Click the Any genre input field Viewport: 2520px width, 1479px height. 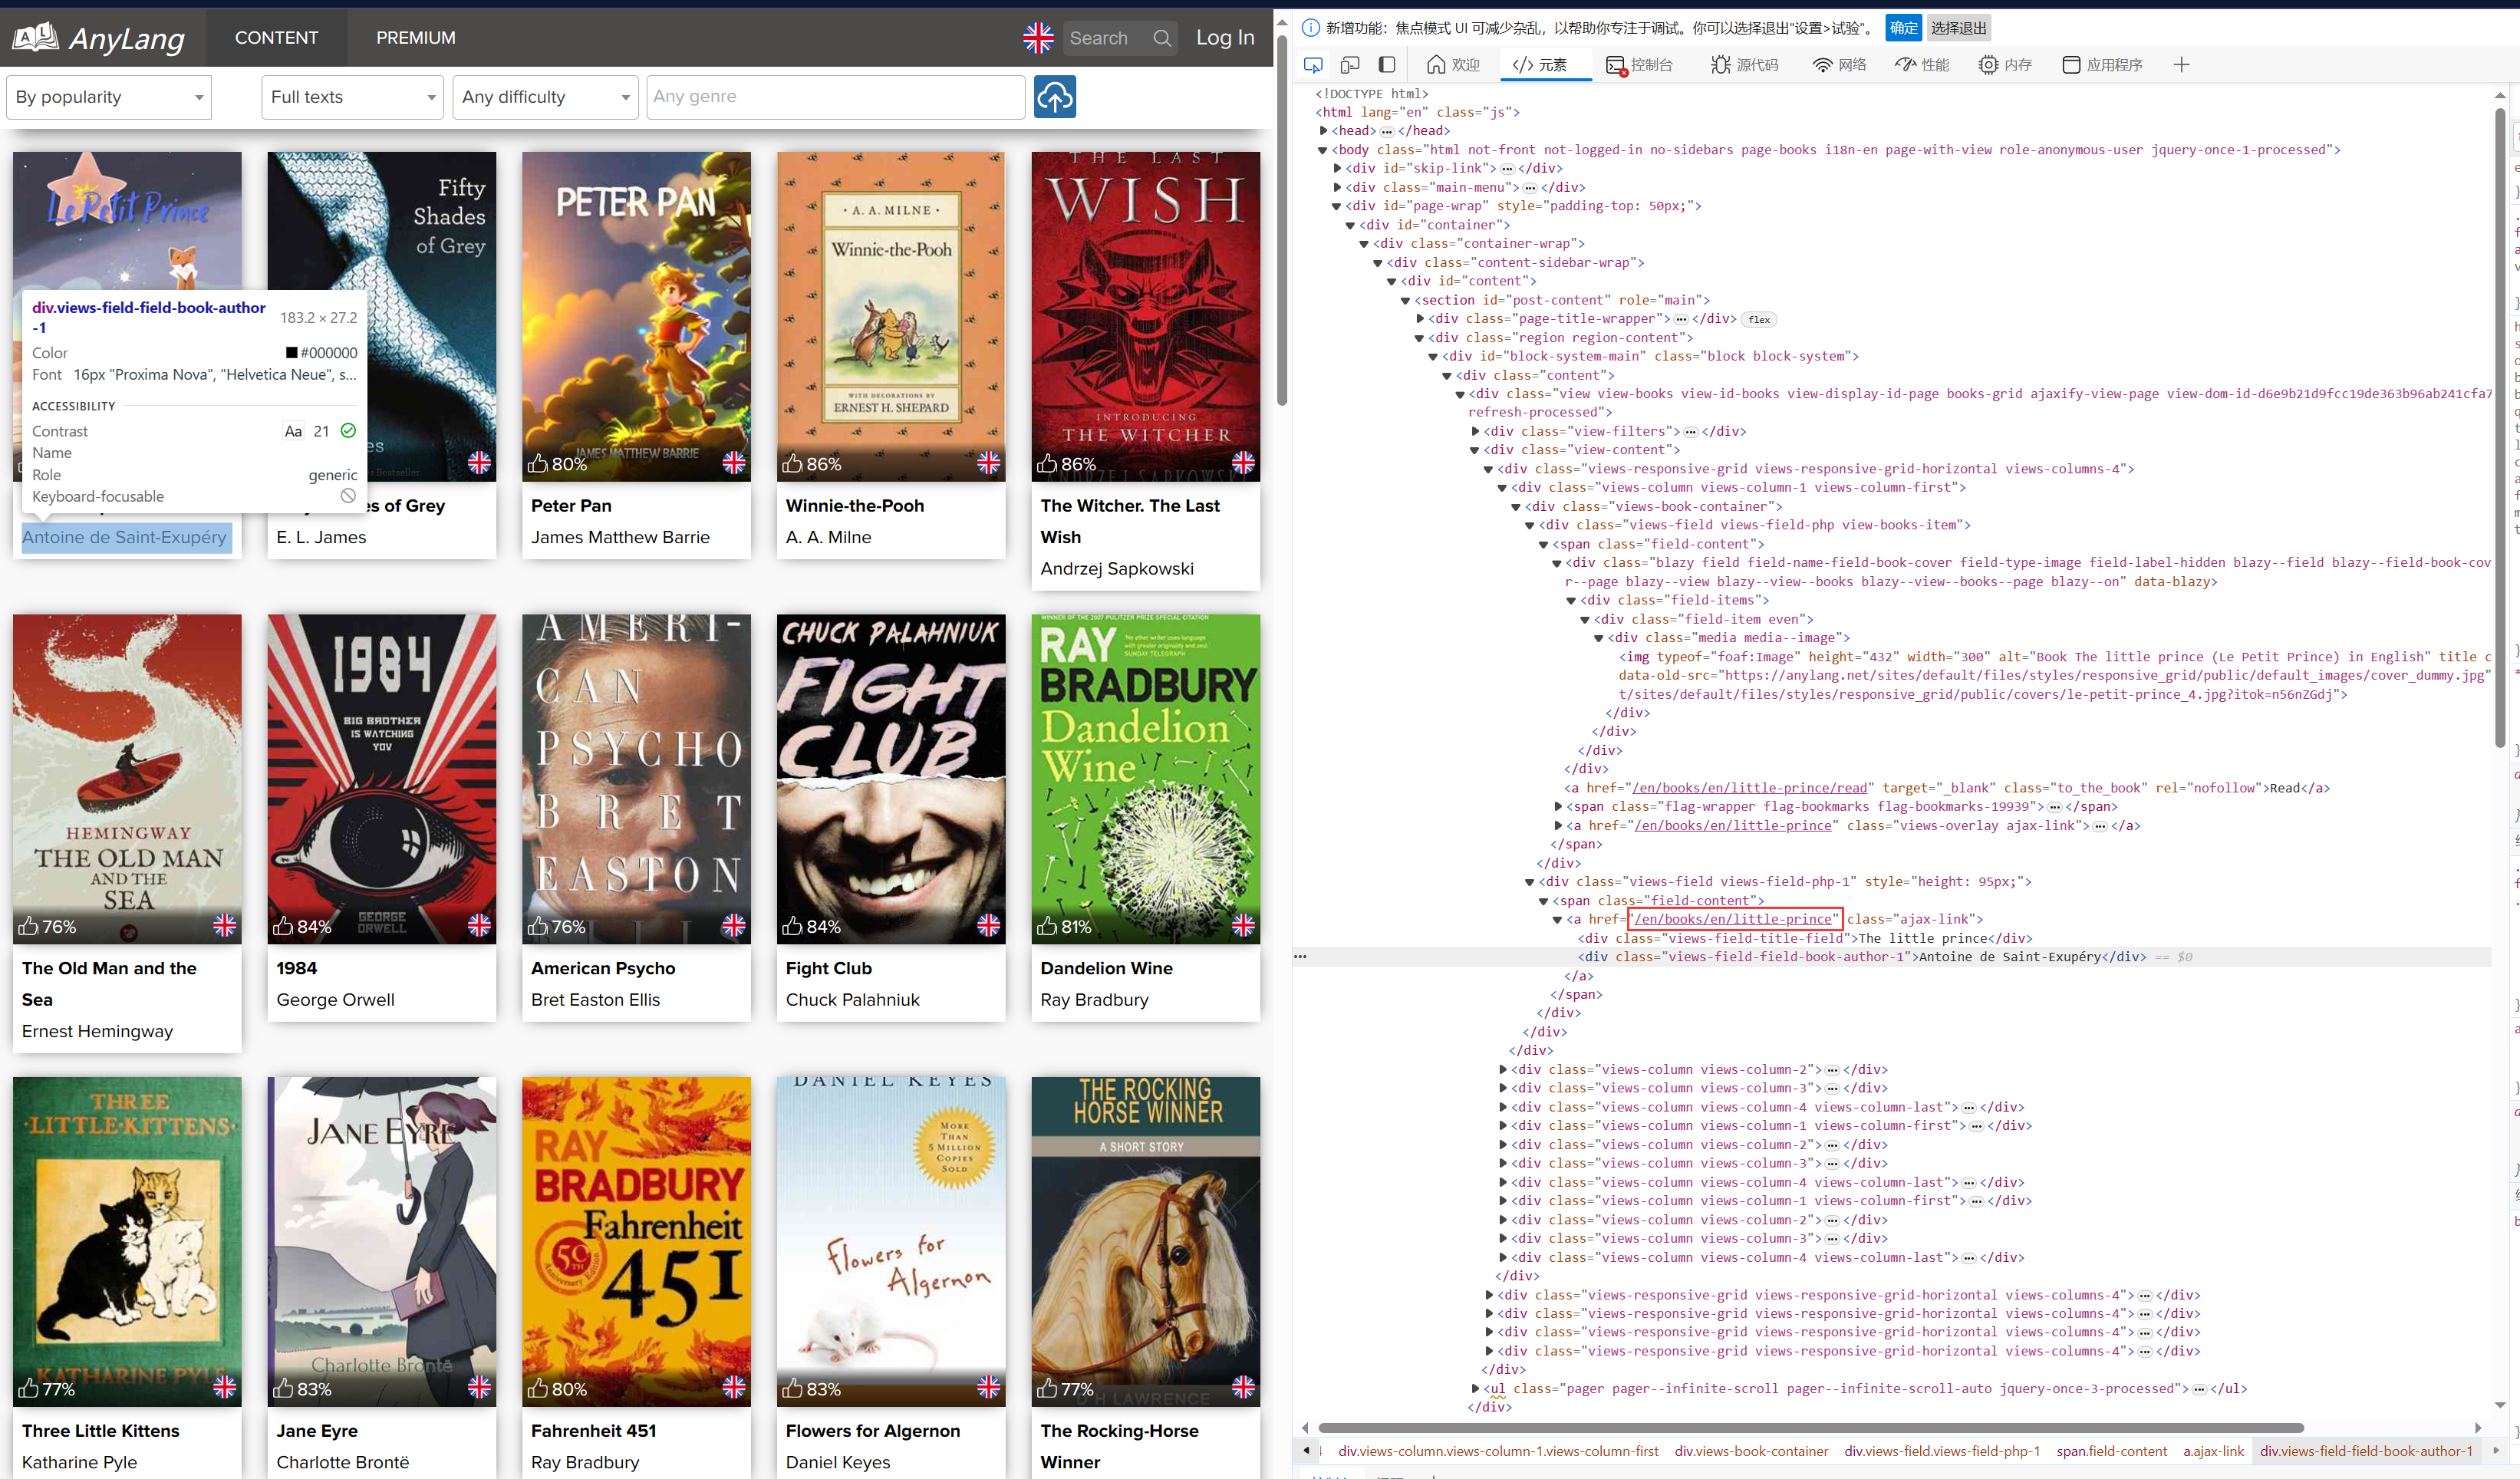(x=836, y=97)
